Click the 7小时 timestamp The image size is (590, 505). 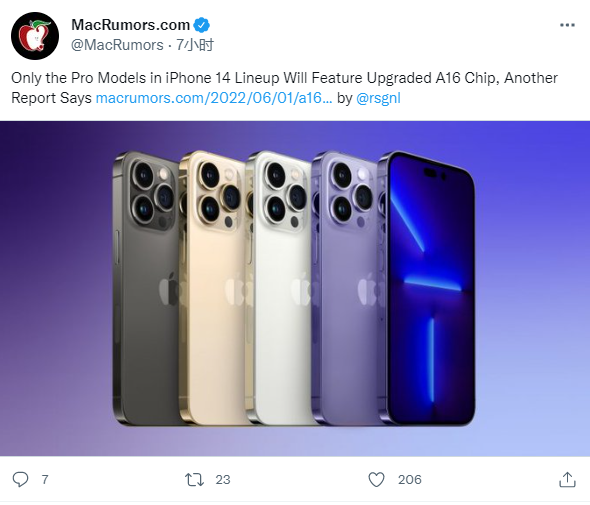coord(195,45)
